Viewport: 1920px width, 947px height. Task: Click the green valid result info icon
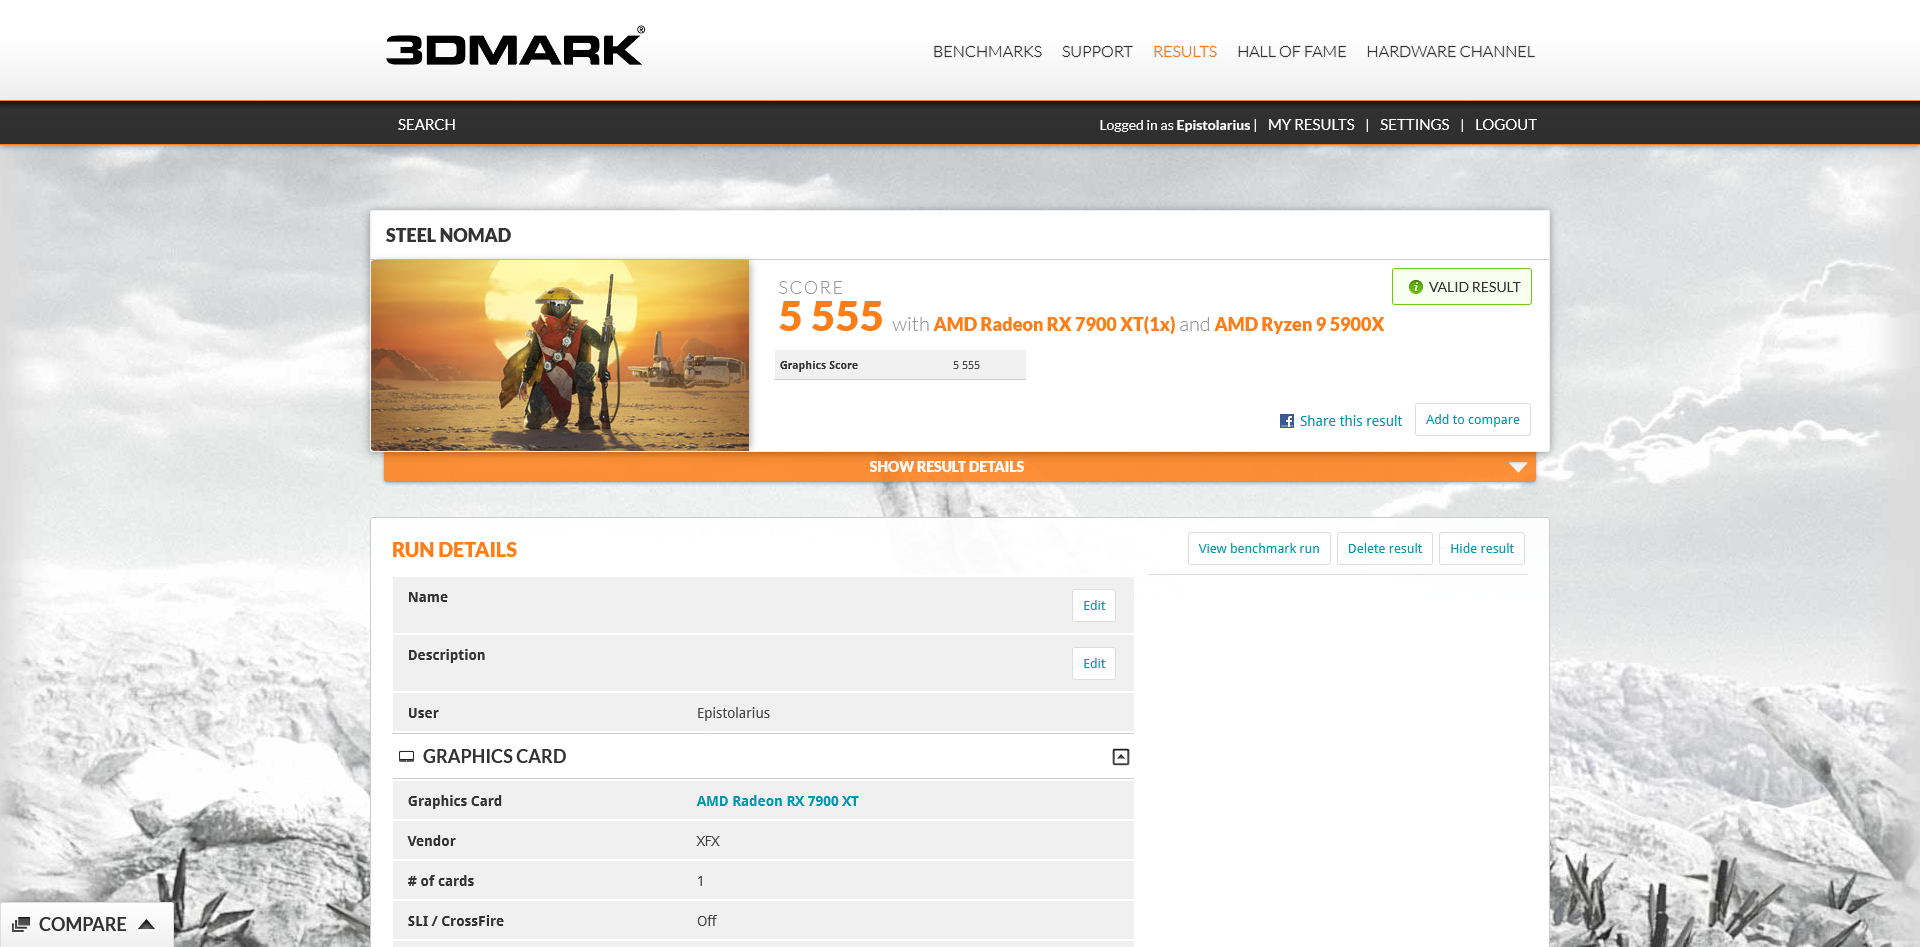(x=1415, y=287)
